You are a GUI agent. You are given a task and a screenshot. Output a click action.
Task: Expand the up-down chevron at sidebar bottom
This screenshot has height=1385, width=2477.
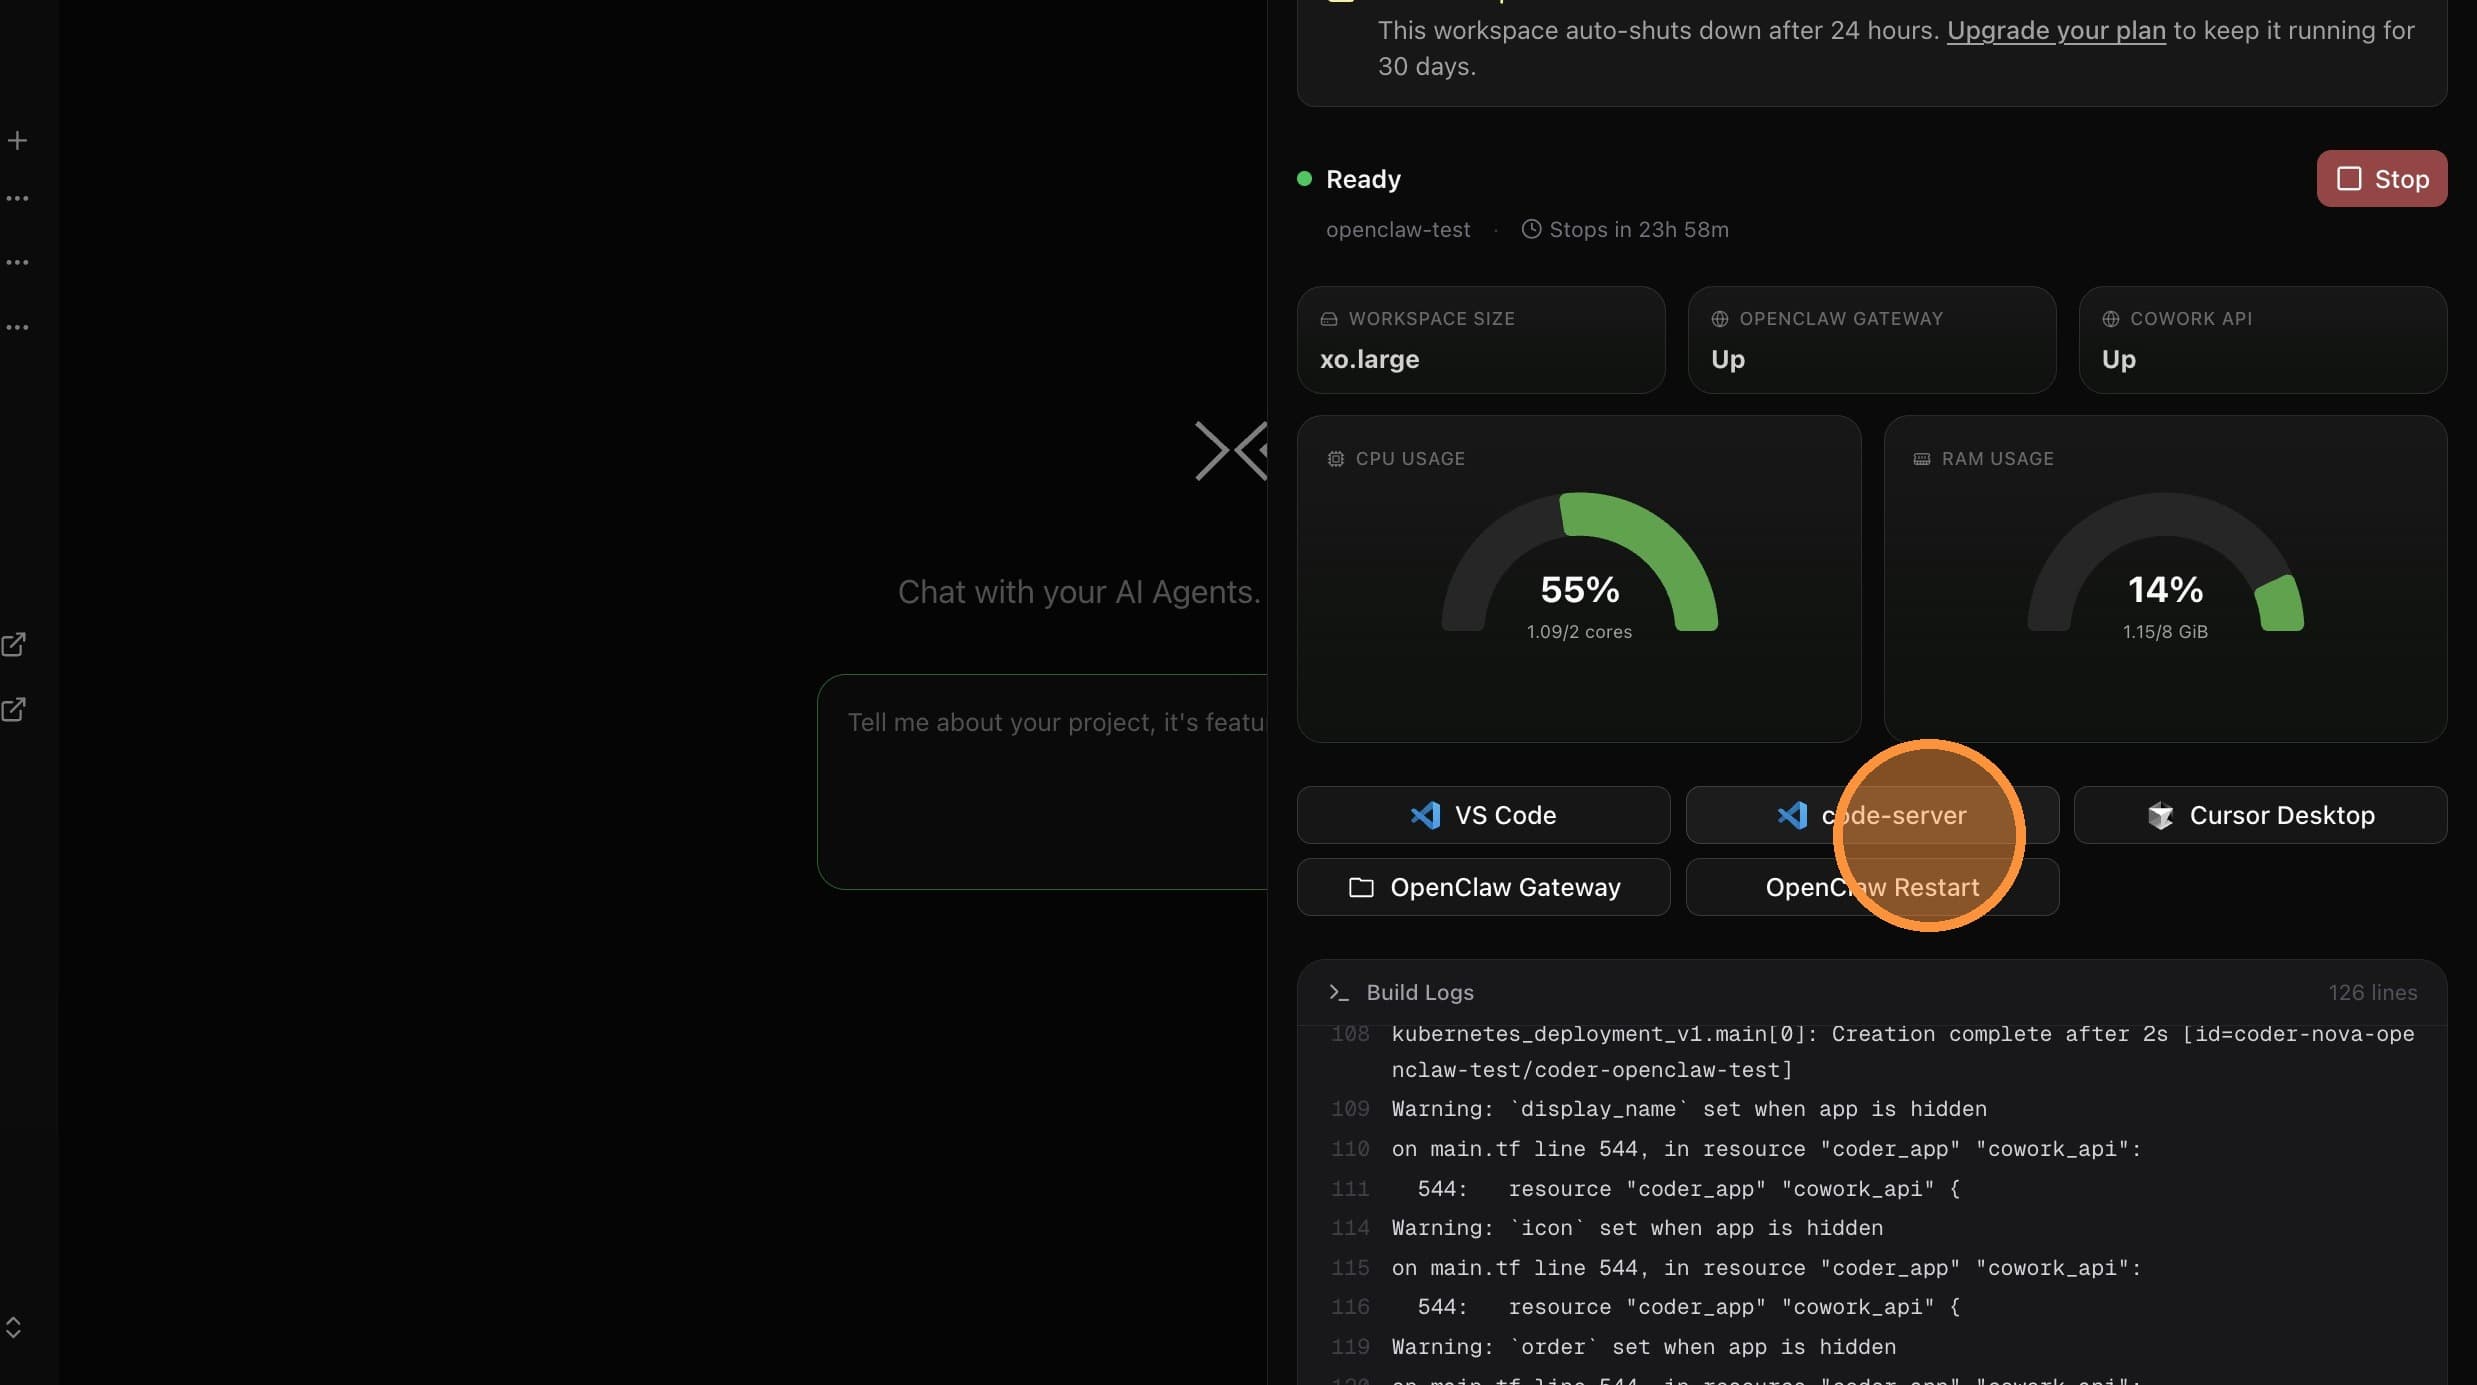(x=13, y=1327)
